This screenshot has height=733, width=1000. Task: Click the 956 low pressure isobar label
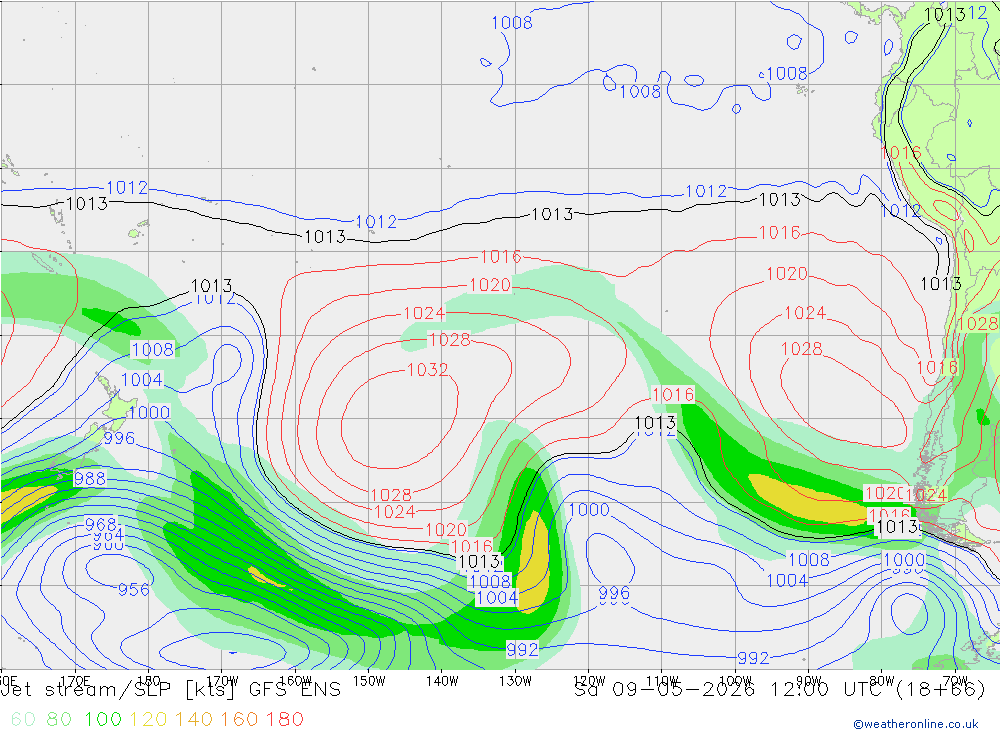(133, 589)
